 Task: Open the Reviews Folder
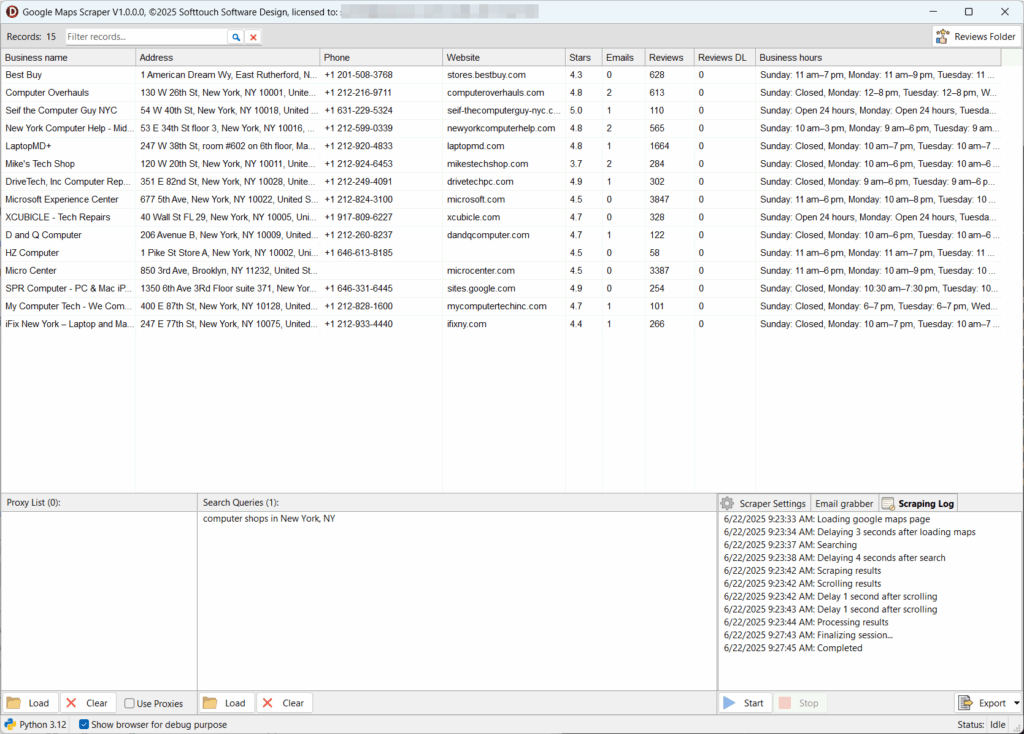(975, 37)
